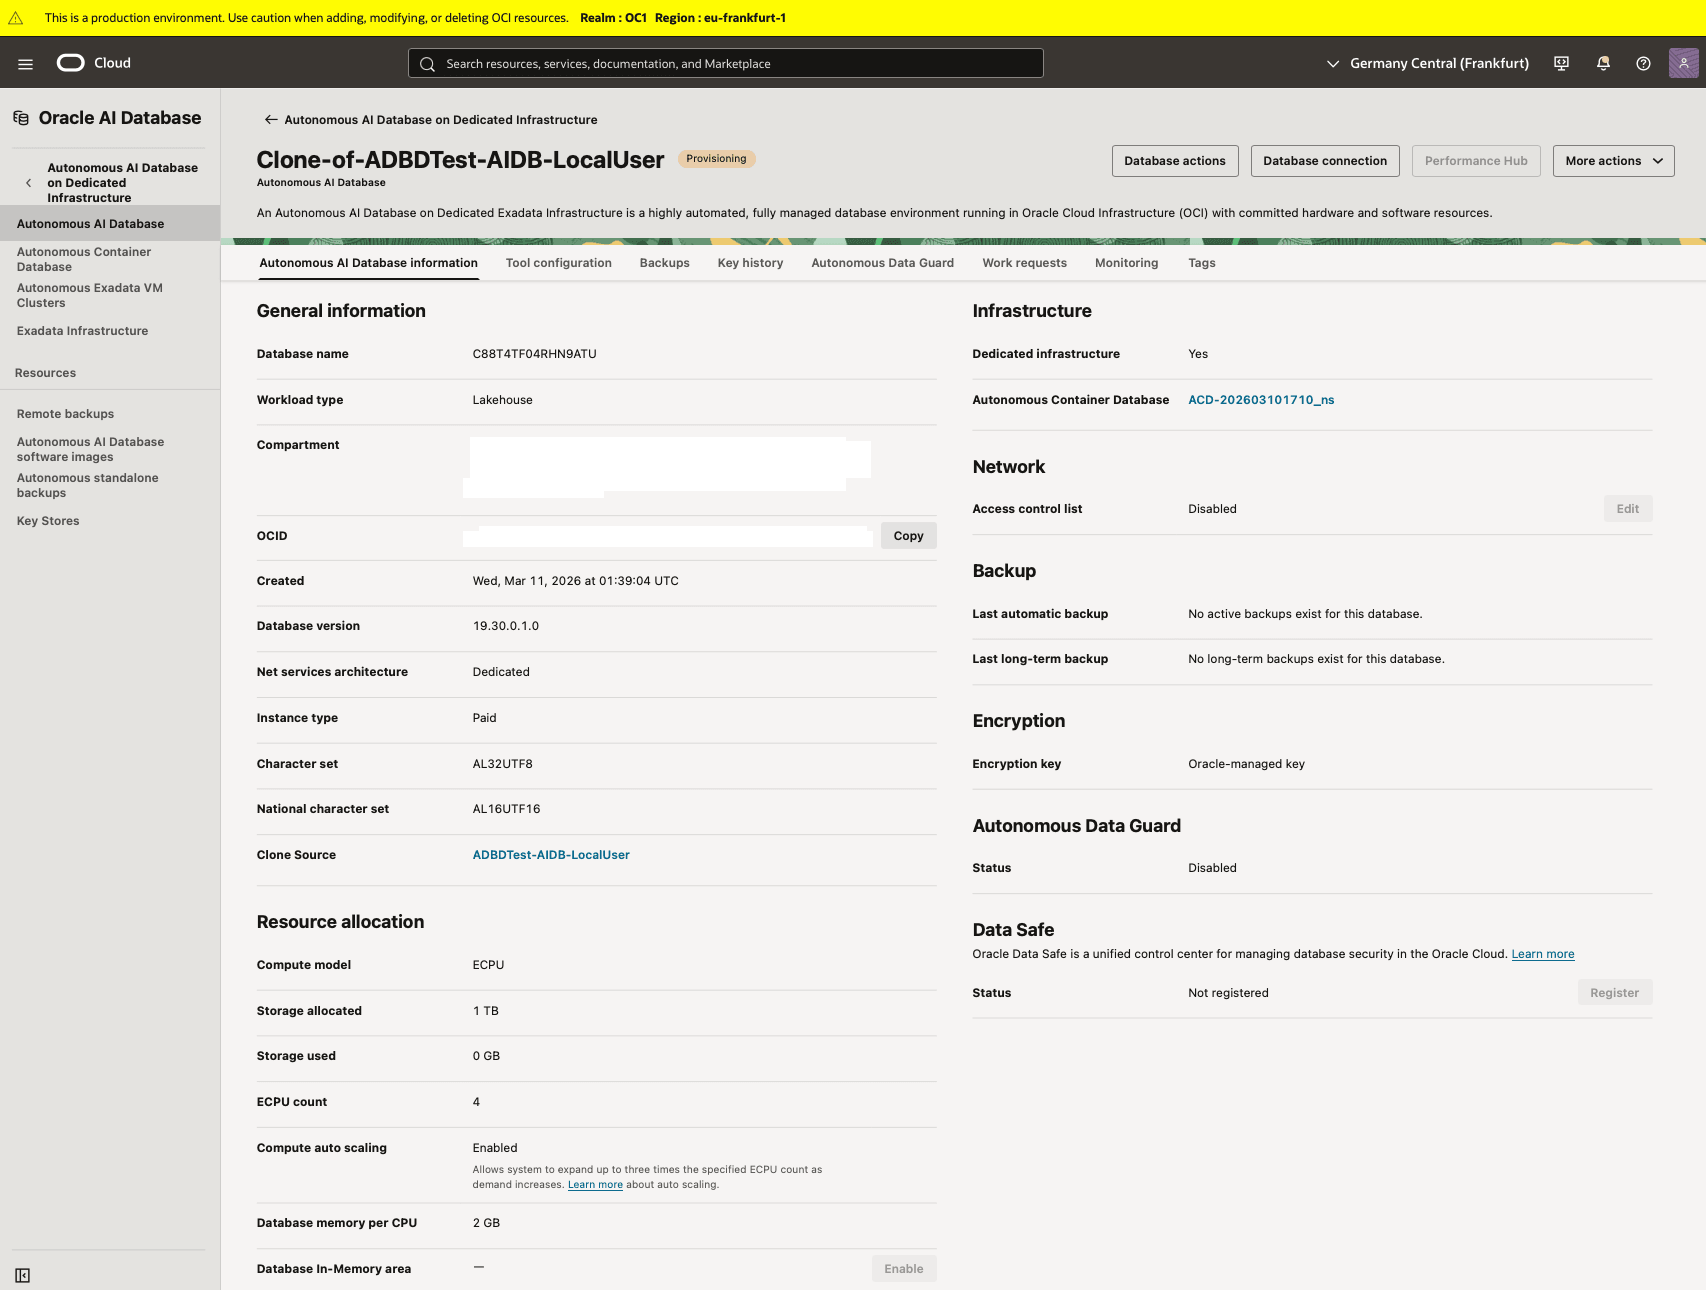Screen dimensions: 1706x1290
Task: Open the user profile avatar
Action: (1683, 63)
